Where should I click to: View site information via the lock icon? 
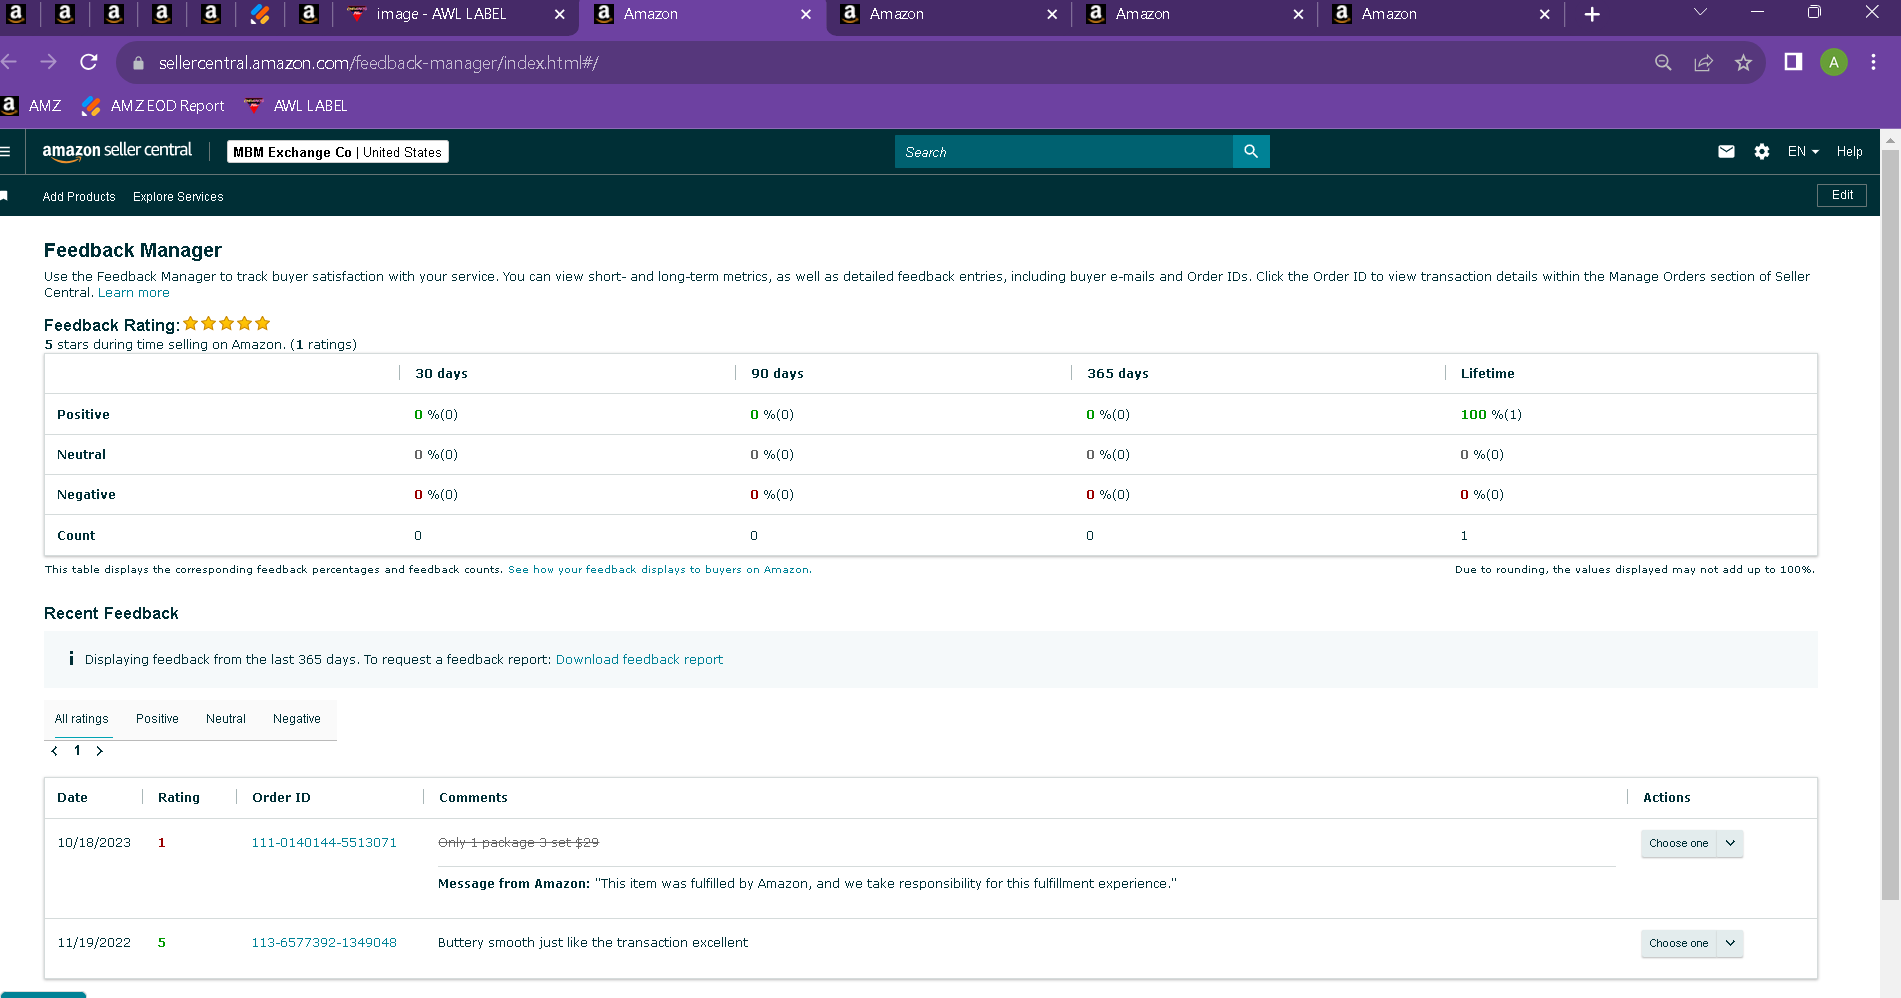(x=138, y=63)
